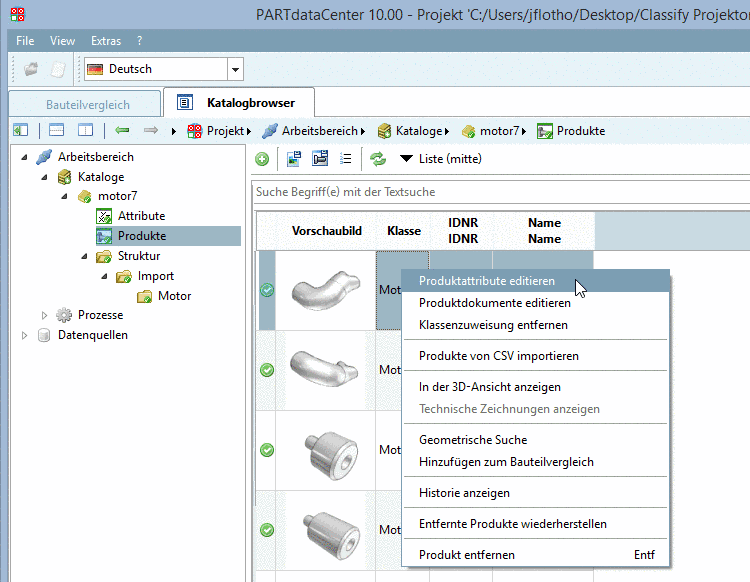Click the second export image toolbar icon
The width and height of the screenshot is (750, 582).
[x=320, y=158]
